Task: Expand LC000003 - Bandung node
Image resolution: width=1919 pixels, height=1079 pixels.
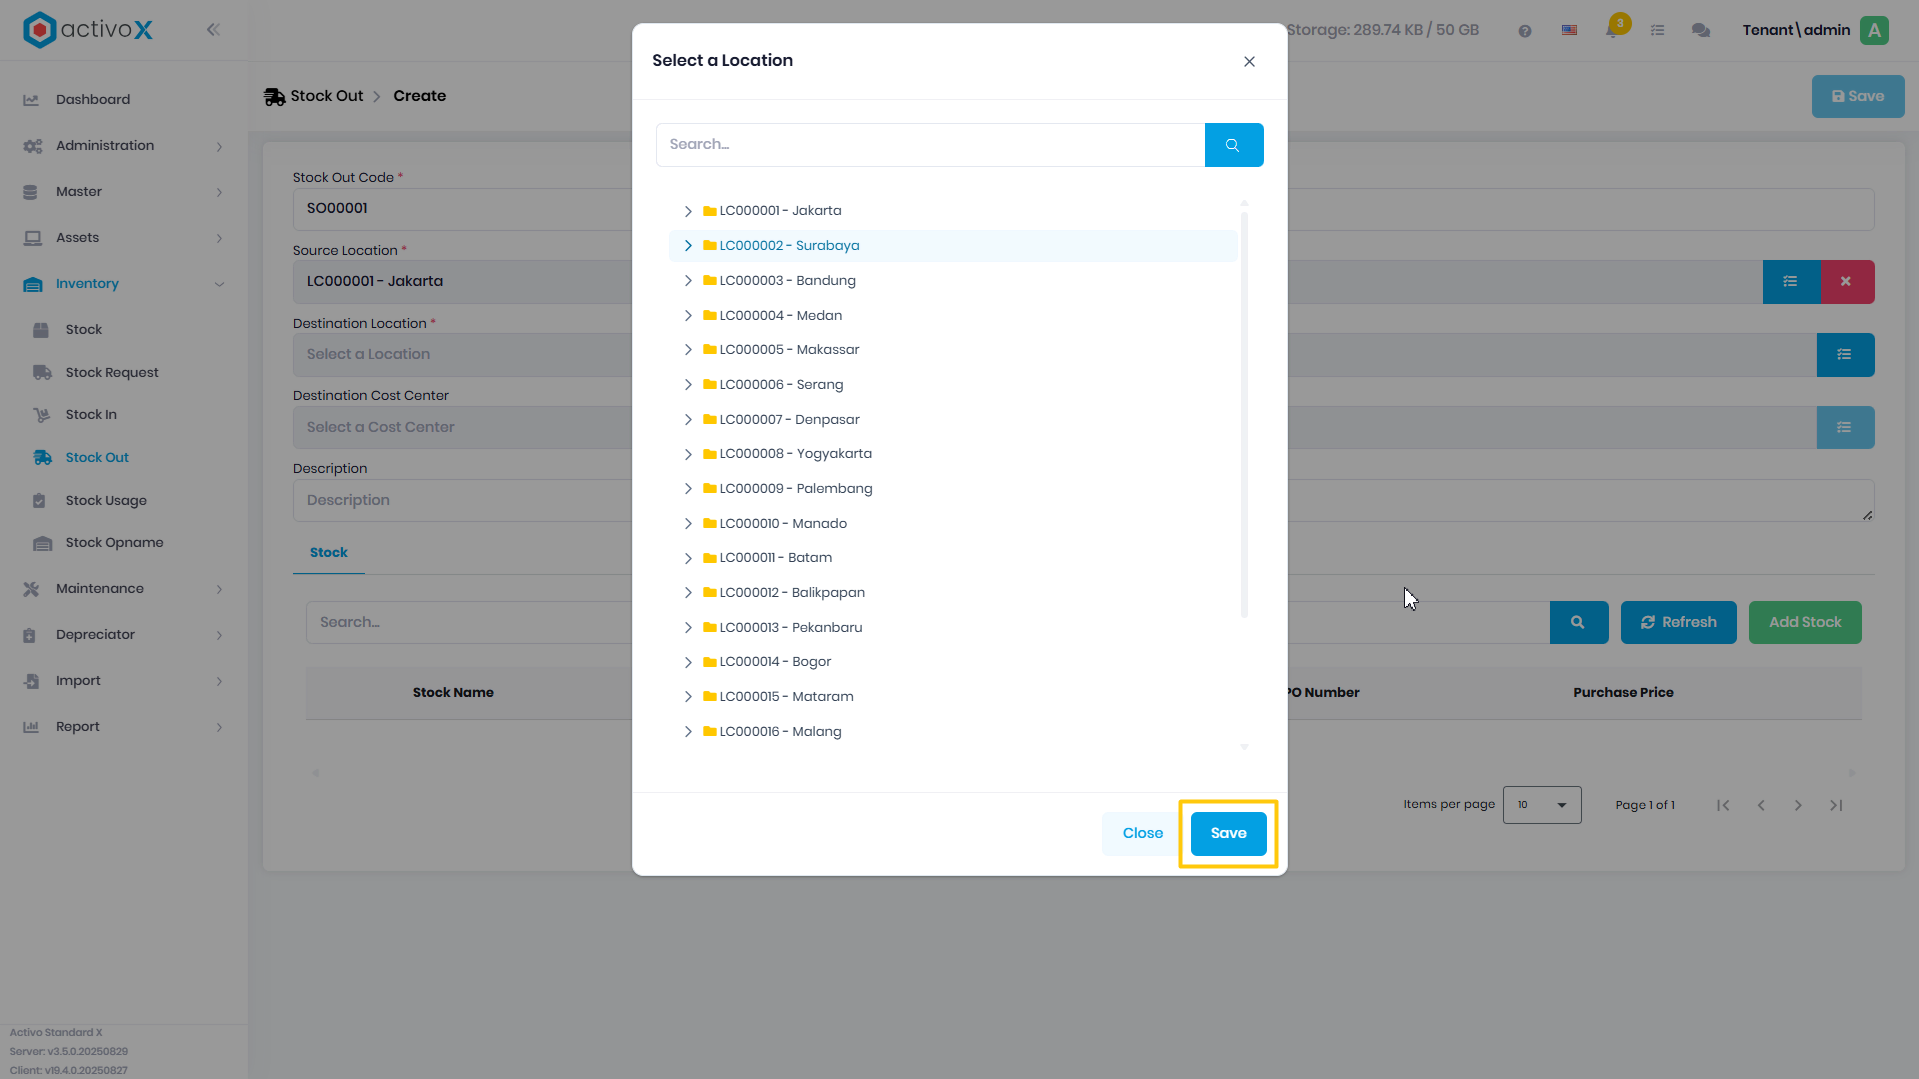Action: (x=688, y=281)
